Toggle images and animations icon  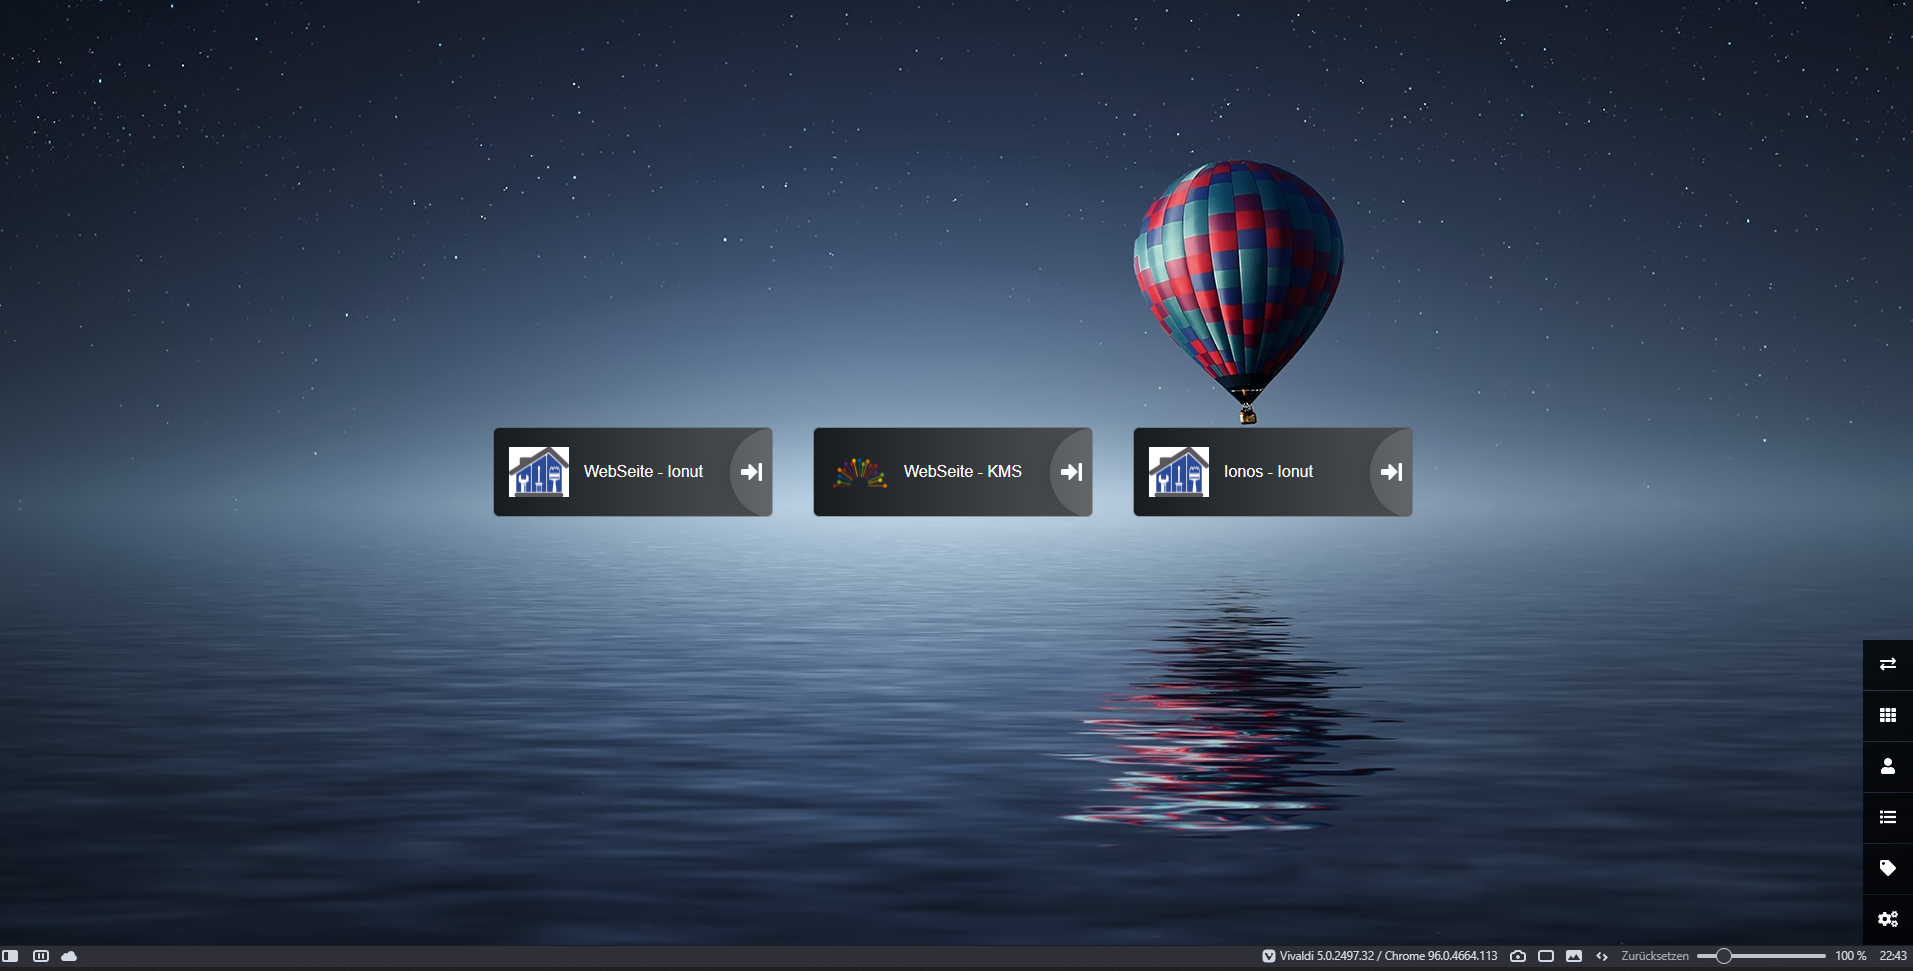click(x=1574, y=956)
